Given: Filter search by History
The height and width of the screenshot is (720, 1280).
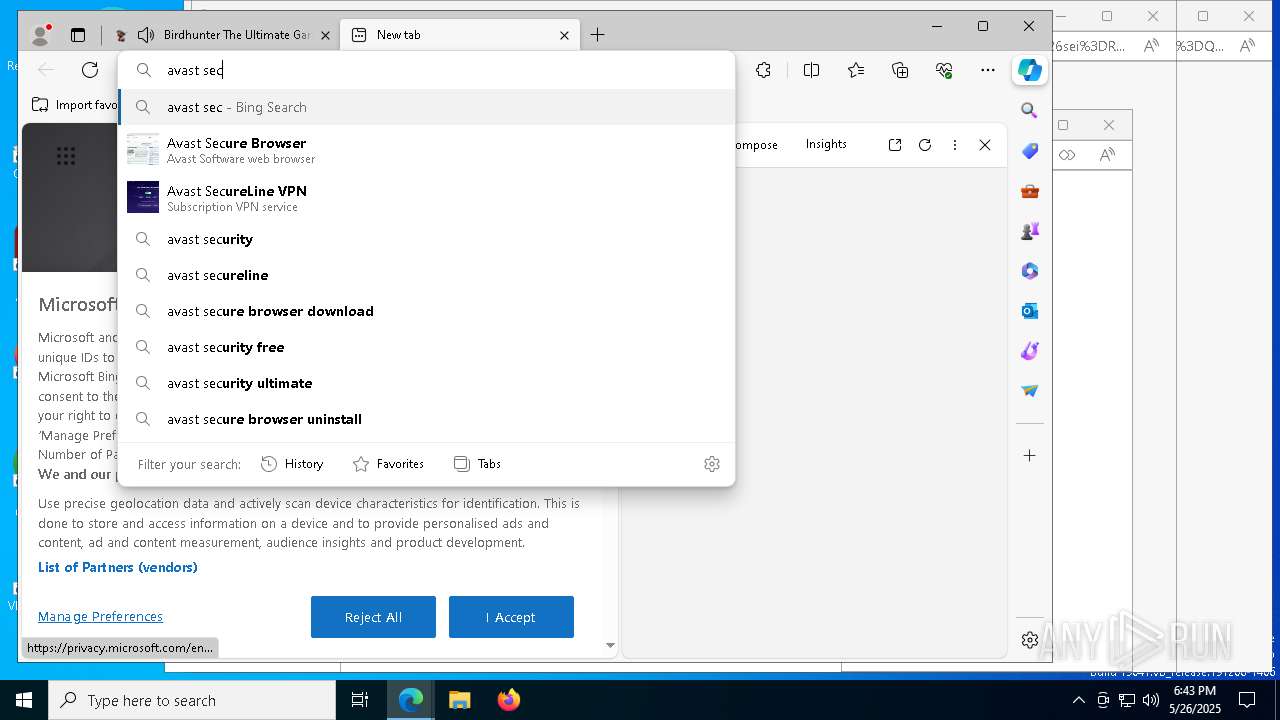Looking at the screenshot, I should [292, 464].
